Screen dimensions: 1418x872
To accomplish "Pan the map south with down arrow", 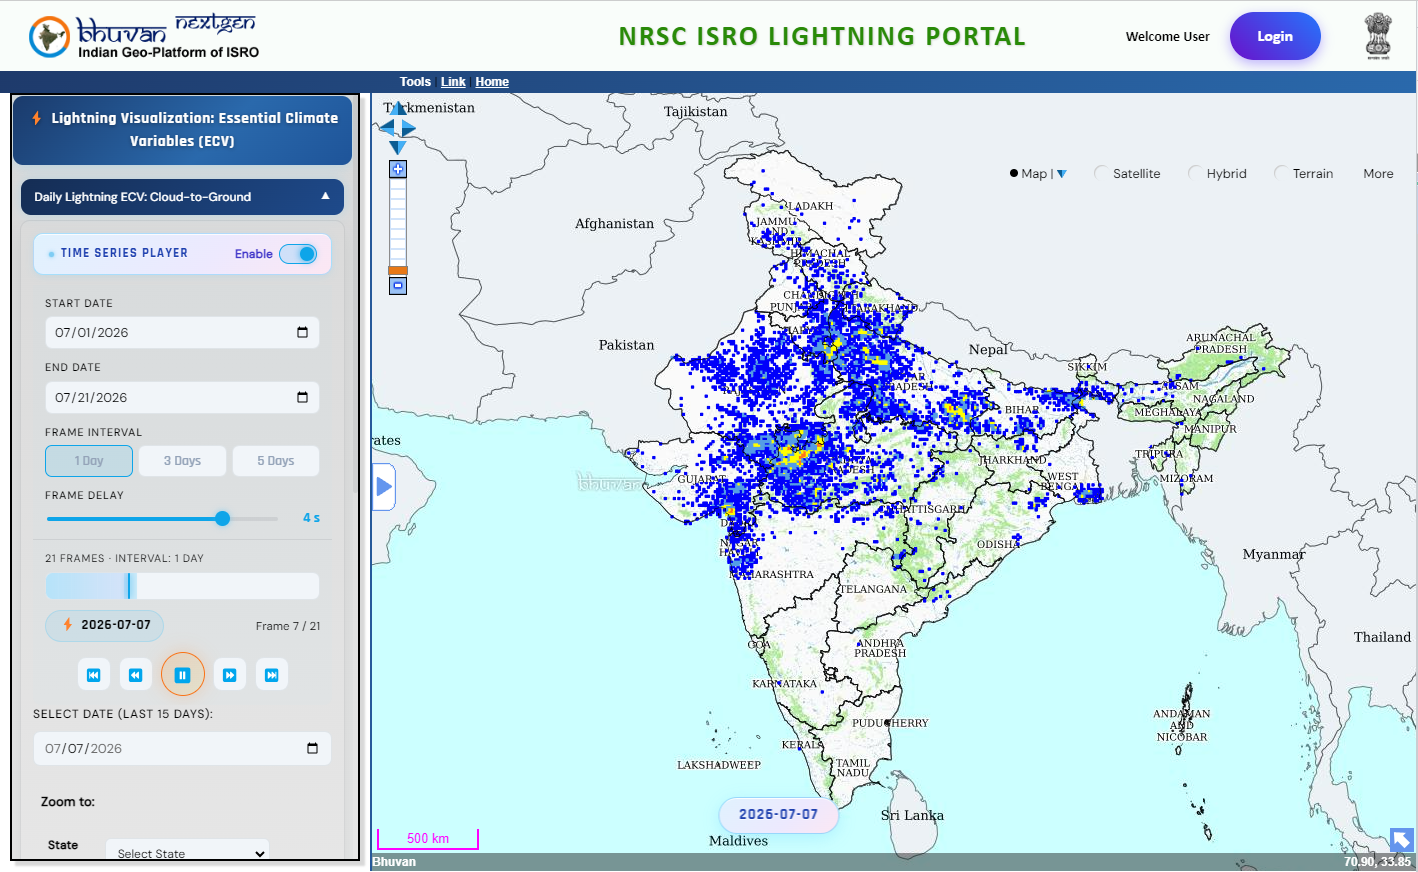I will click(398, 147).
